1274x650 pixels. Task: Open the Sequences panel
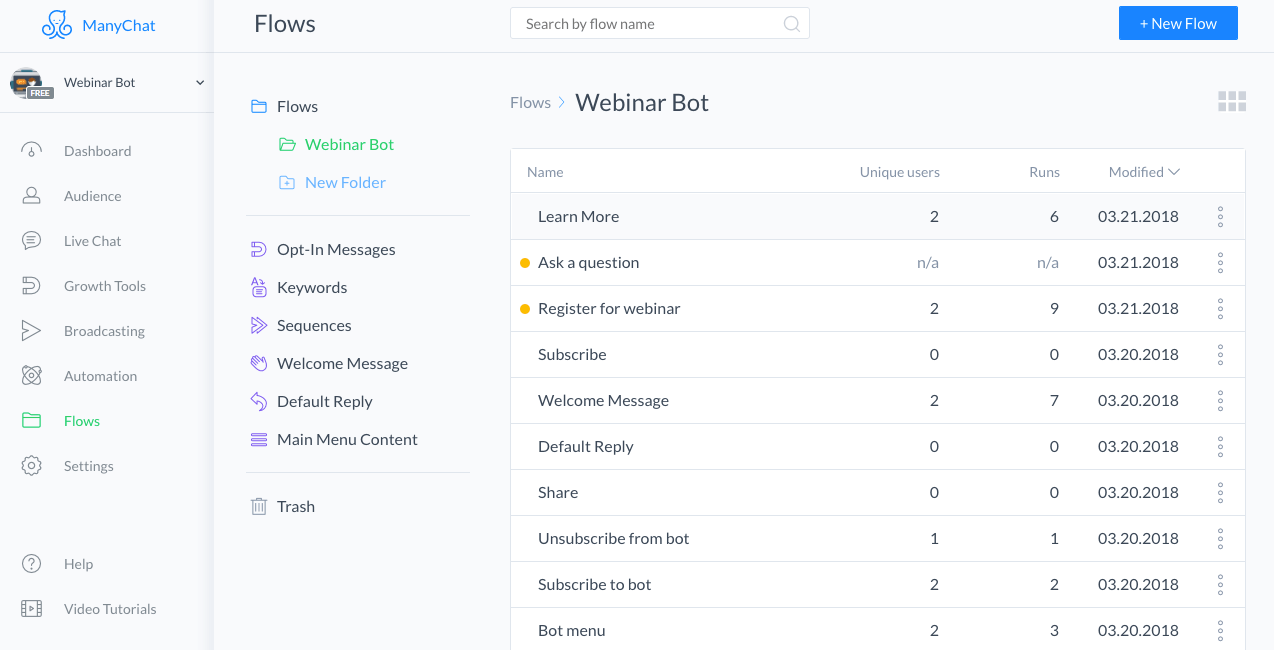(314, 325)
